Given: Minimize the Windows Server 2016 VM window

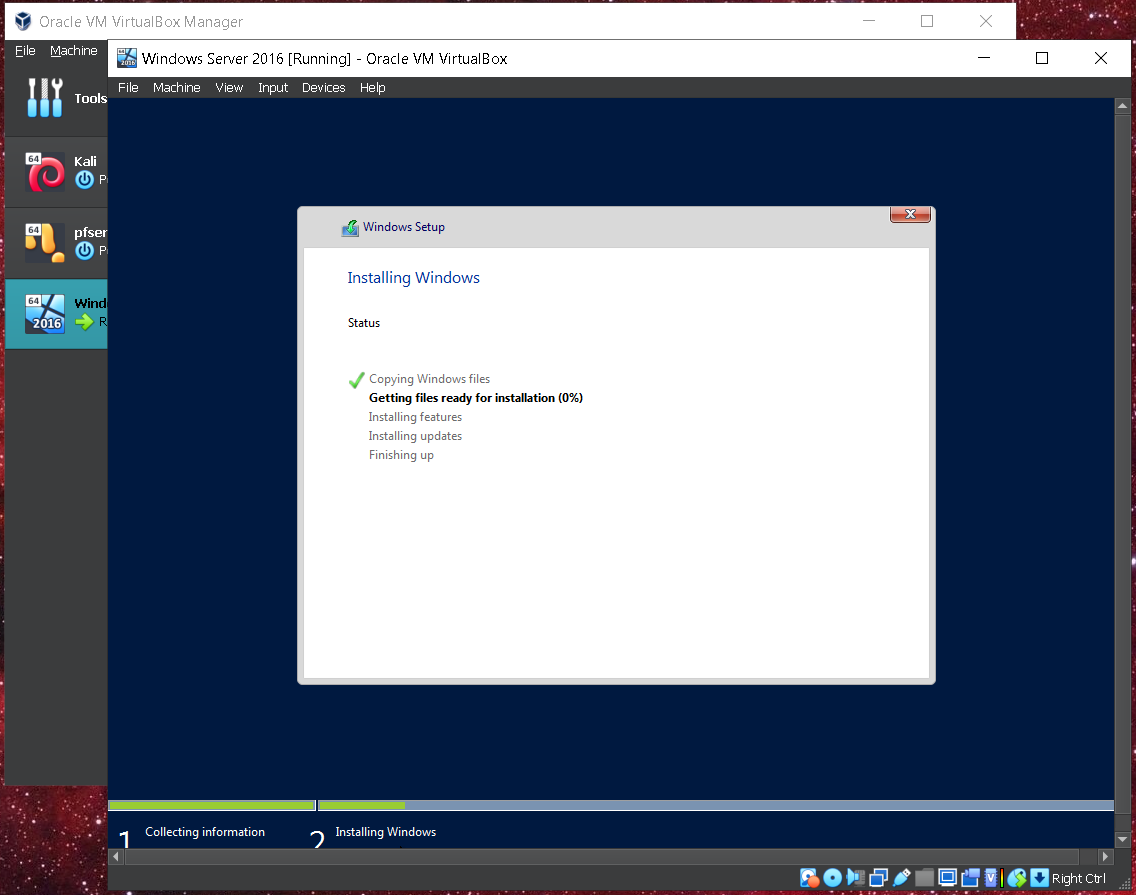Looking at the screenshot, I should [984, 58].
